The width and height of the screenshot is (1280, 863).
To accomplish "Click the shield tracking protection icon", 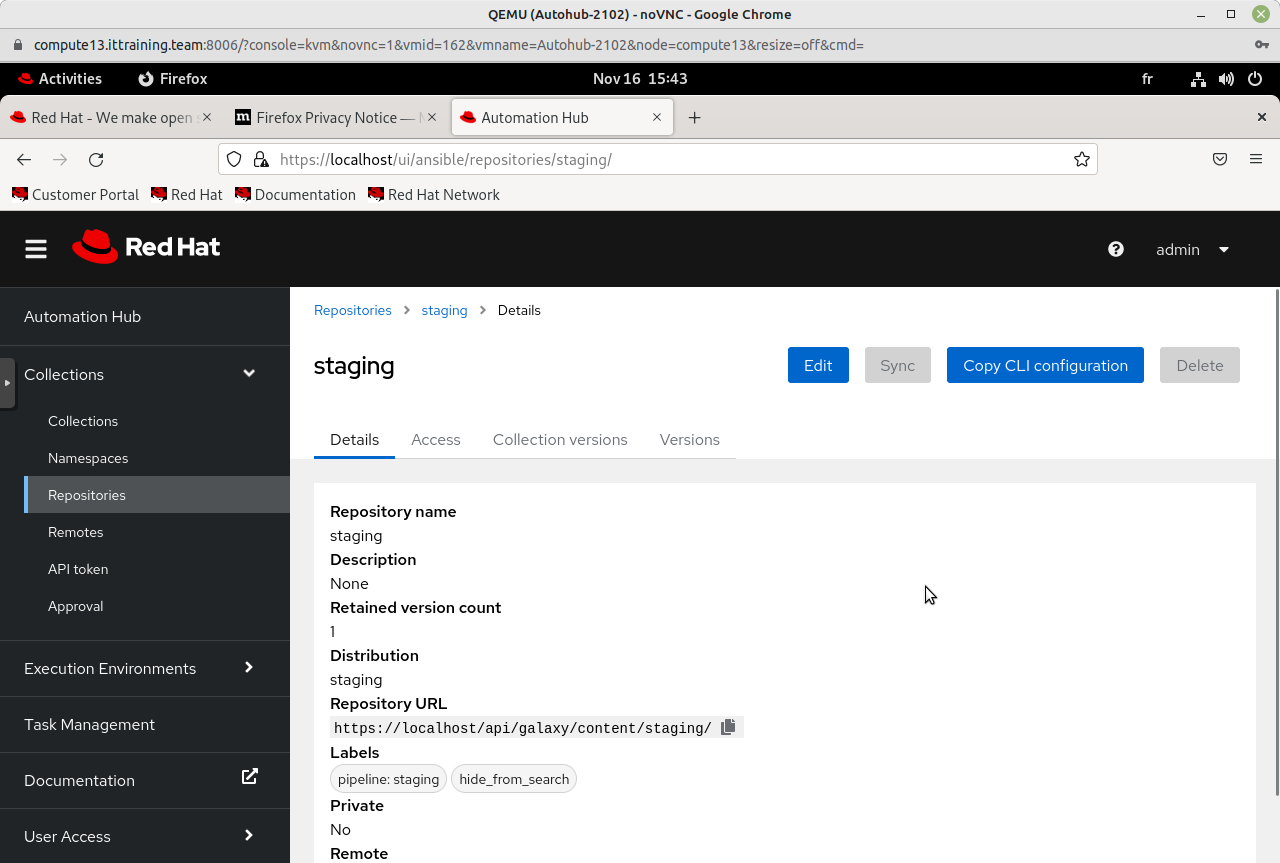I will tap(234, 159).
